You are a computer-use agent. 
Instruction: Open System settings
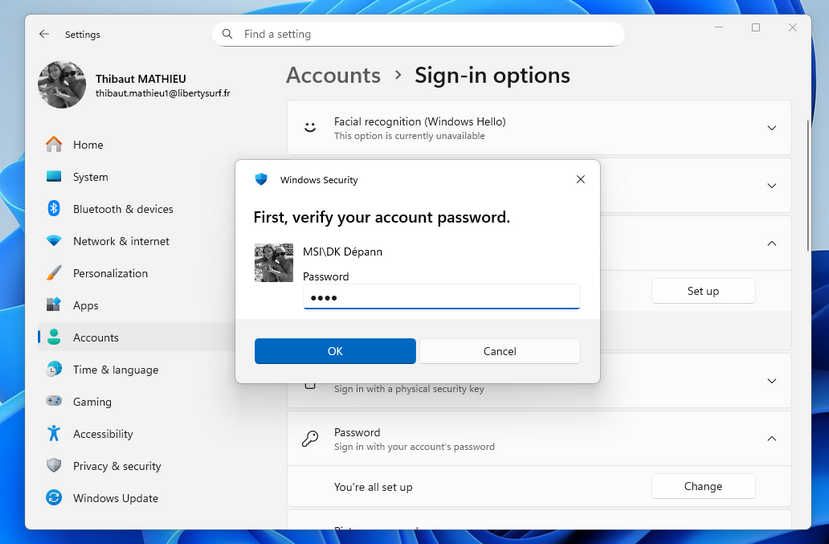(136, 177)
